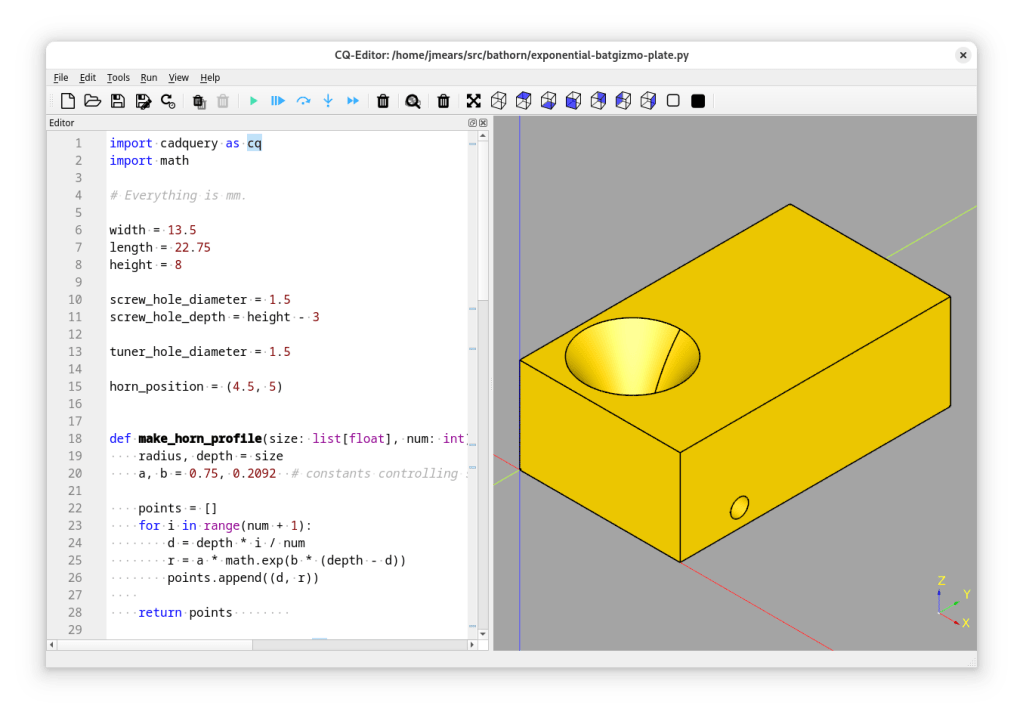The image size is (1023, 718).
Task: Open the Tools menu
Action: (118, 77)
